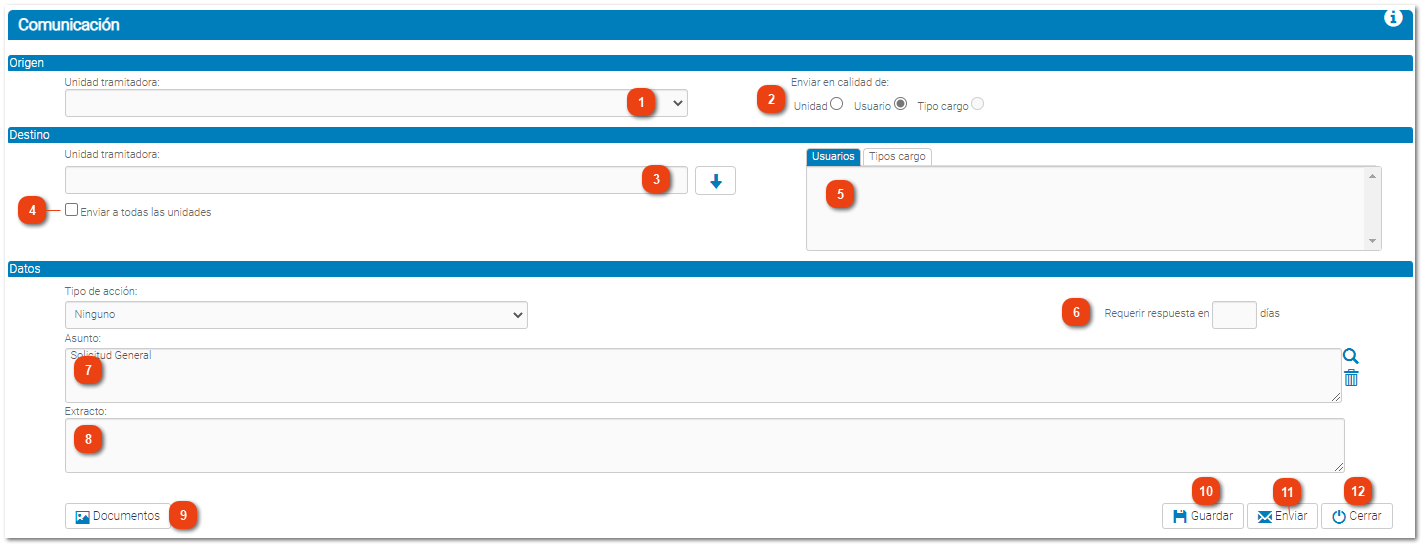Click the Extracto text area
The height and width of the screenshot is (547, 1424).
[x=704, y=446]
